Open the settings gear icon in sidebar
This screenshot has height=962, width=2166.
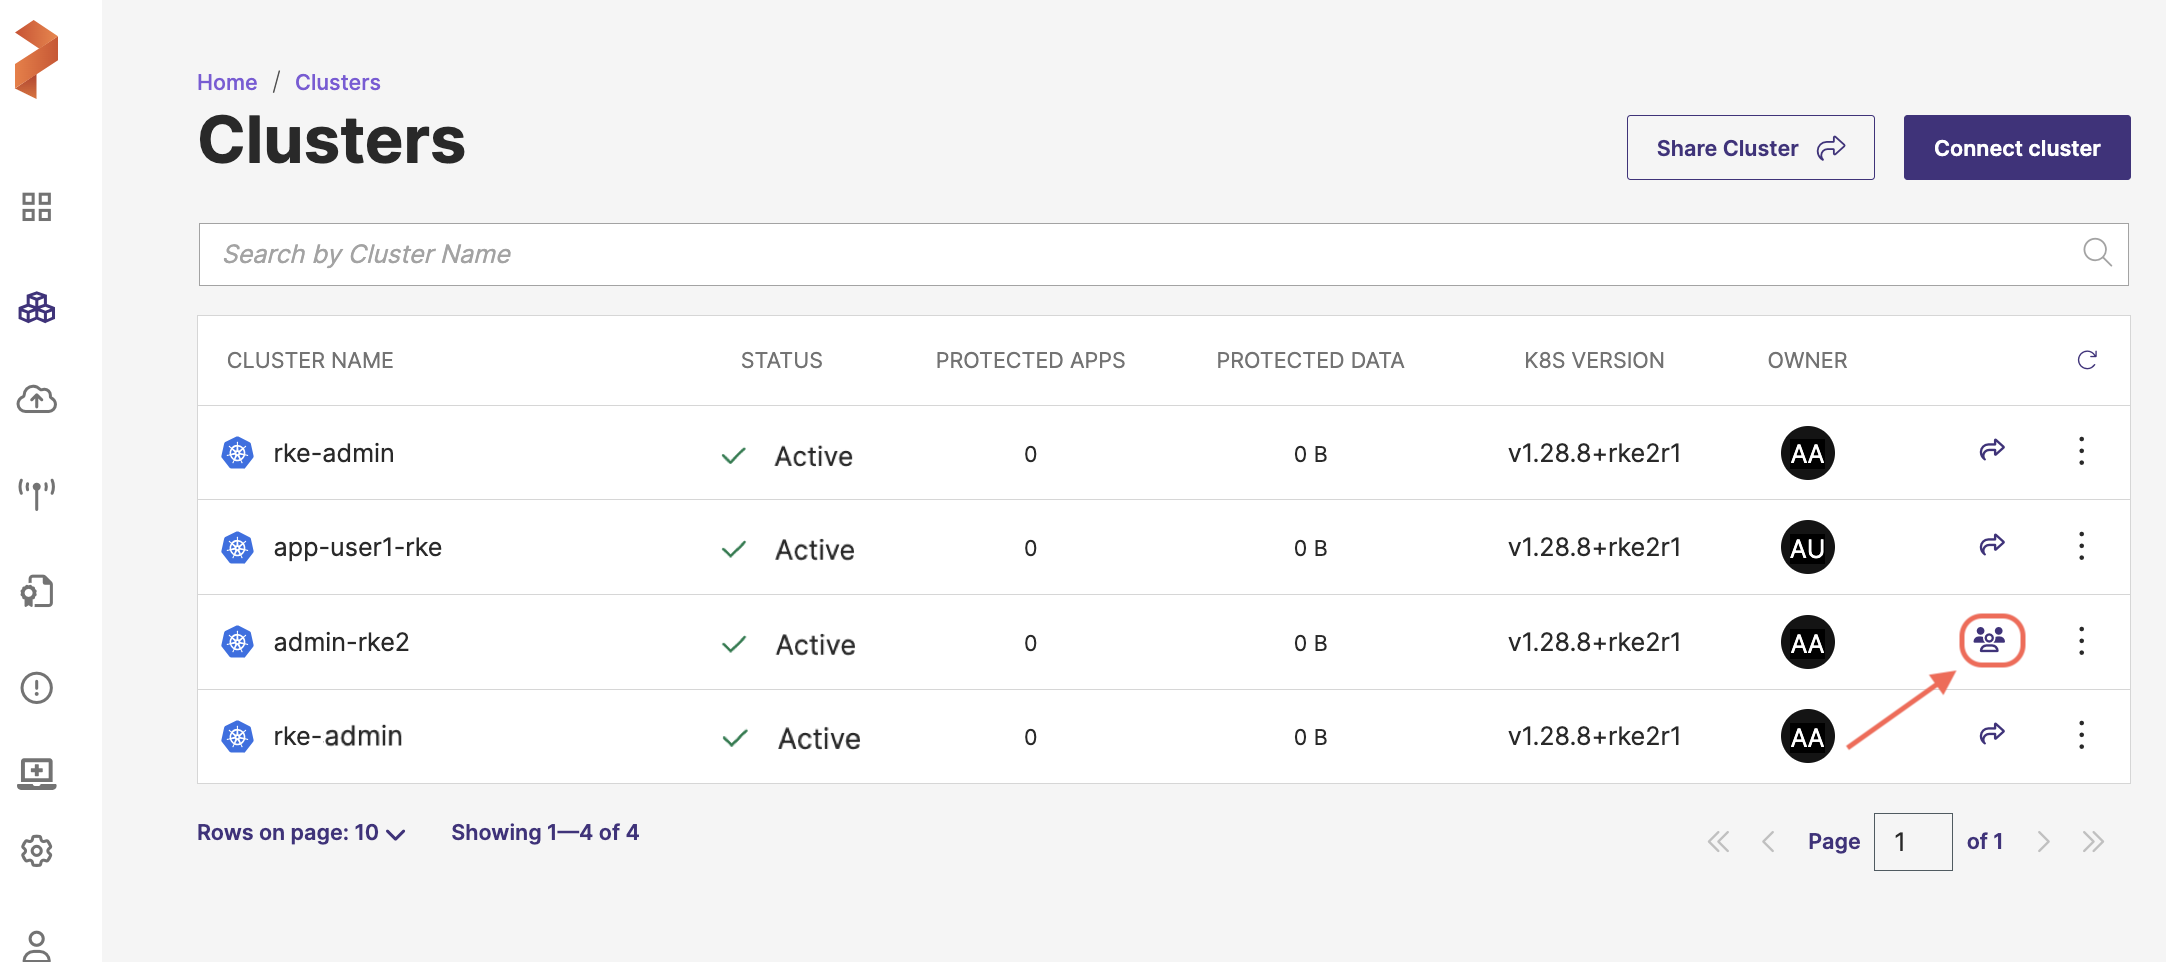point(37,851)
